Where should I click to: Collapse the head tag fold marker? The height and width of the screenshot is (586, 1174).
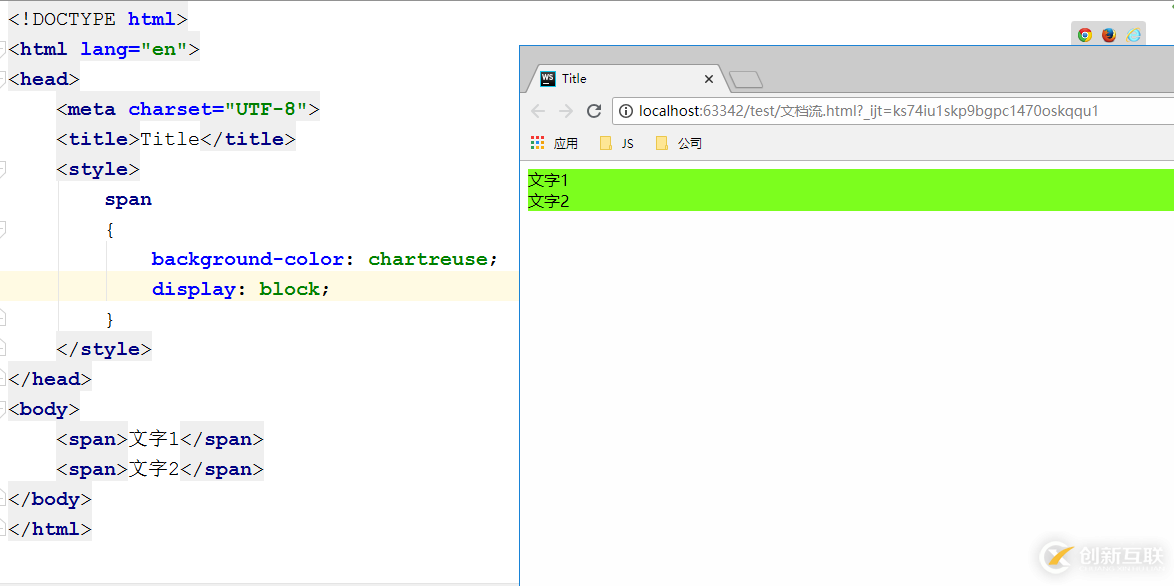[3, 79]
